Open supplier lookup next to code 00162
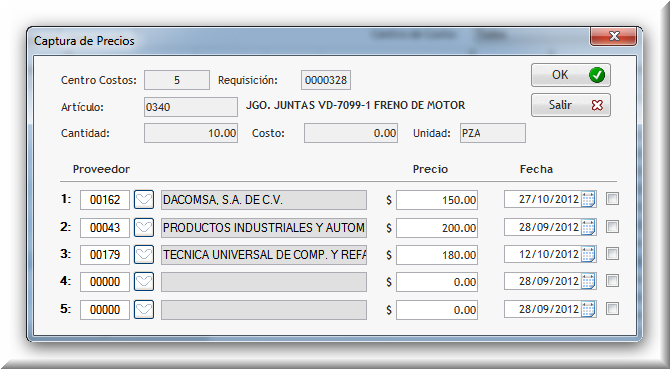The width and height of the screenshot is (670, 369). click(144, 200)
